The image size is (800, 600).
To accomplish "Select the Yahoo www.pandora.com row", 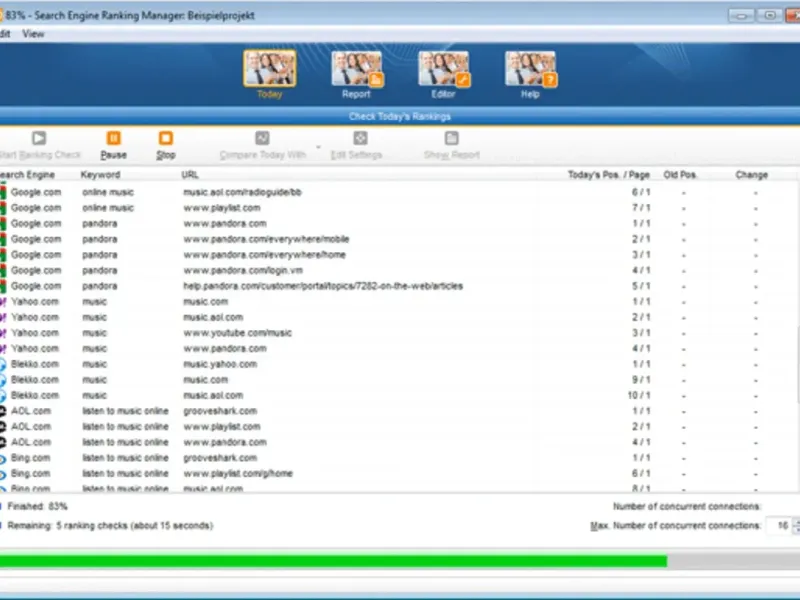I will click(x=398, y=348).
